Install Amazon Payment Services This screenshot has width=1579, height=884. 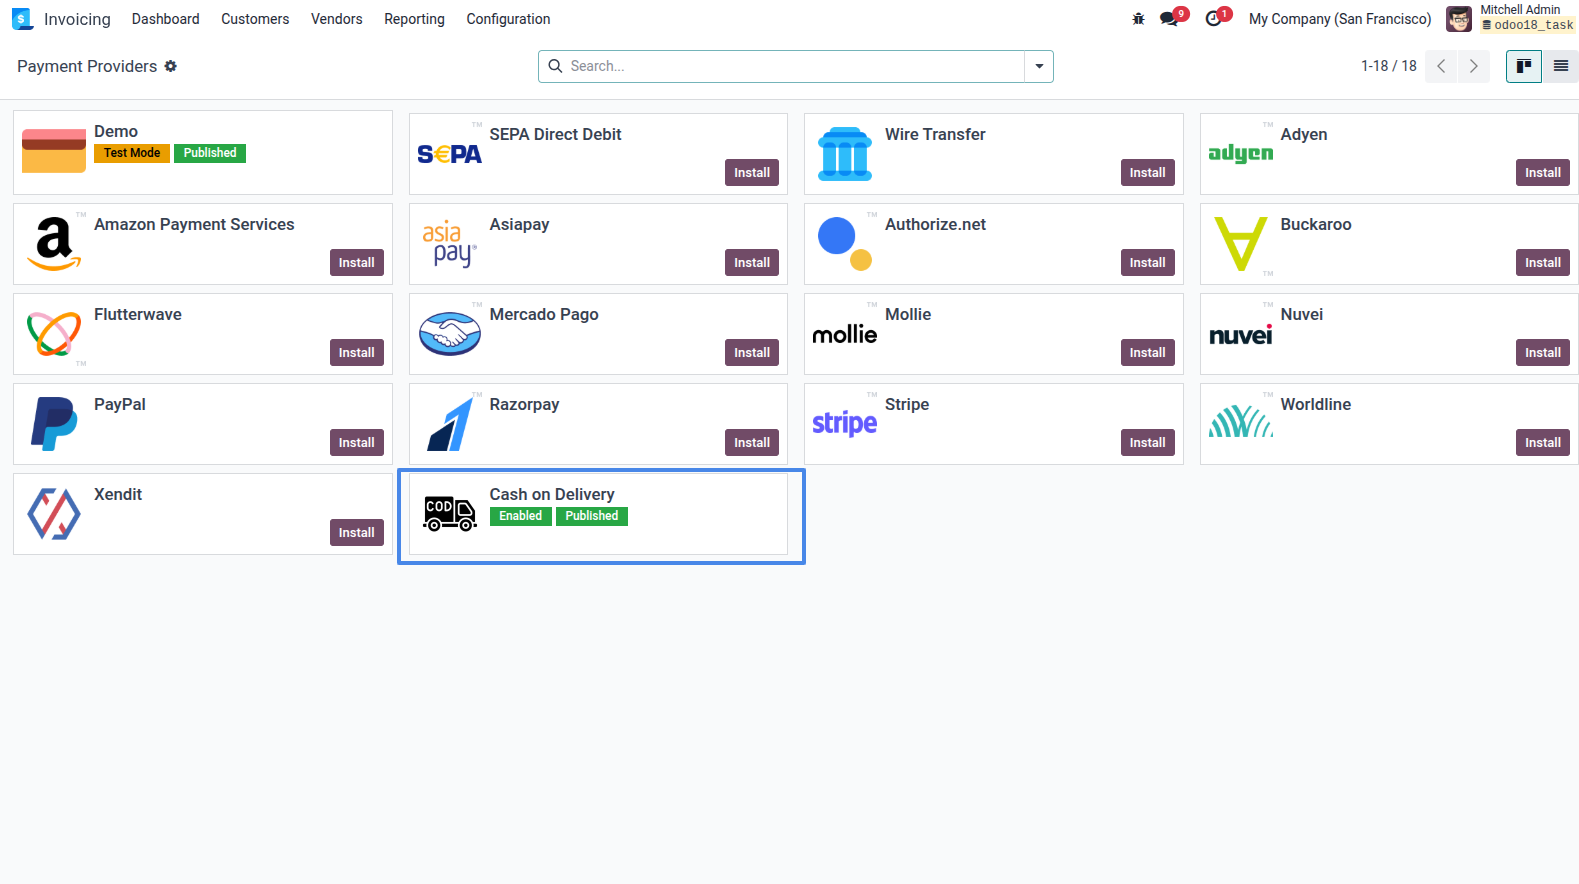(x=356, y=263)
